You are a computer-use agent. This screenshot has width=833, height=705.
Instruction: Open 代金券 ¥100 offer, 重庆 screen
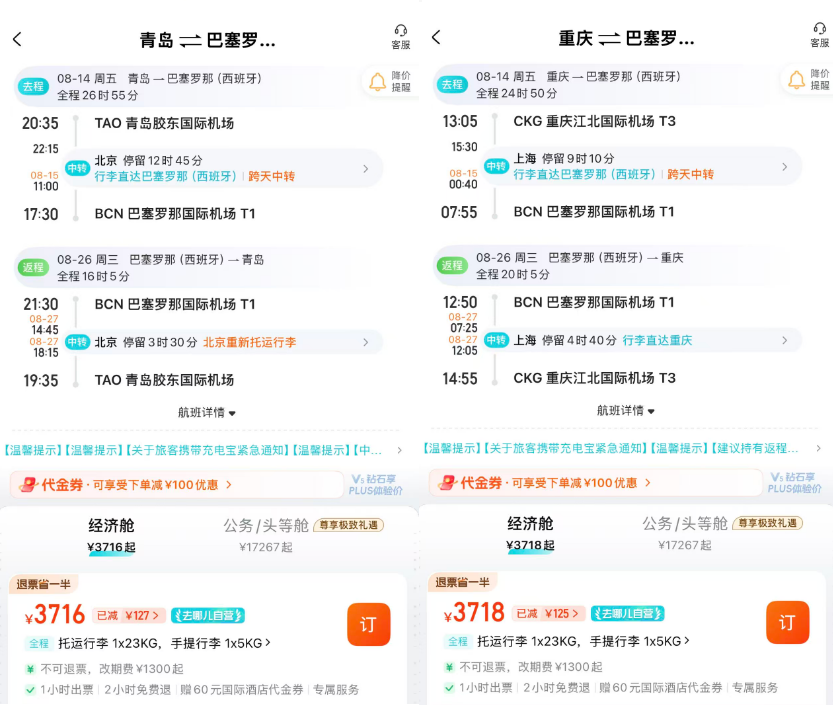(596, 482)
